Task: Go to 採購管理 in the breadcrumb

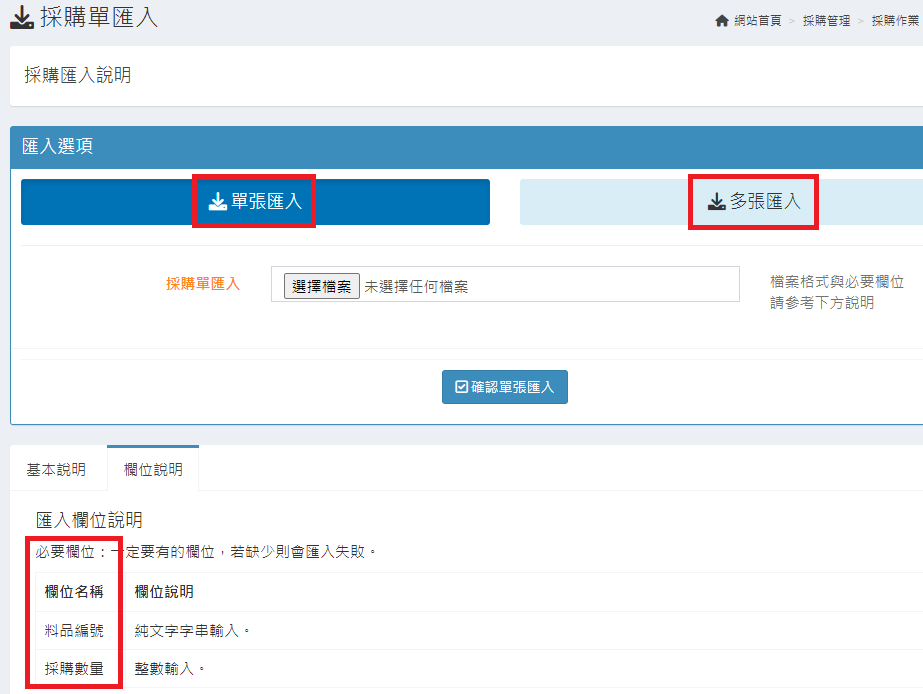Action: coord(826,21)
